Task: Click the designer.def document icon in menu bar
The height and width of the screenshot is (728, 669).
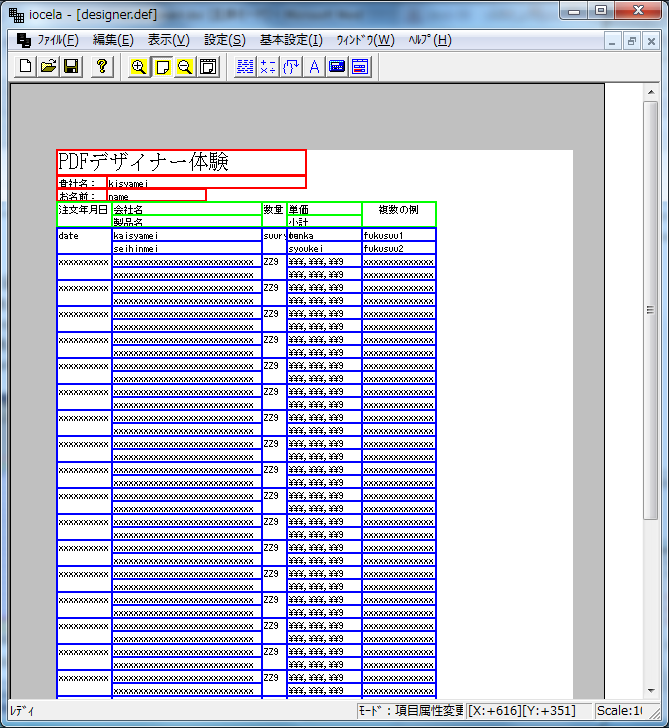Action: click(x=23, y=40)
